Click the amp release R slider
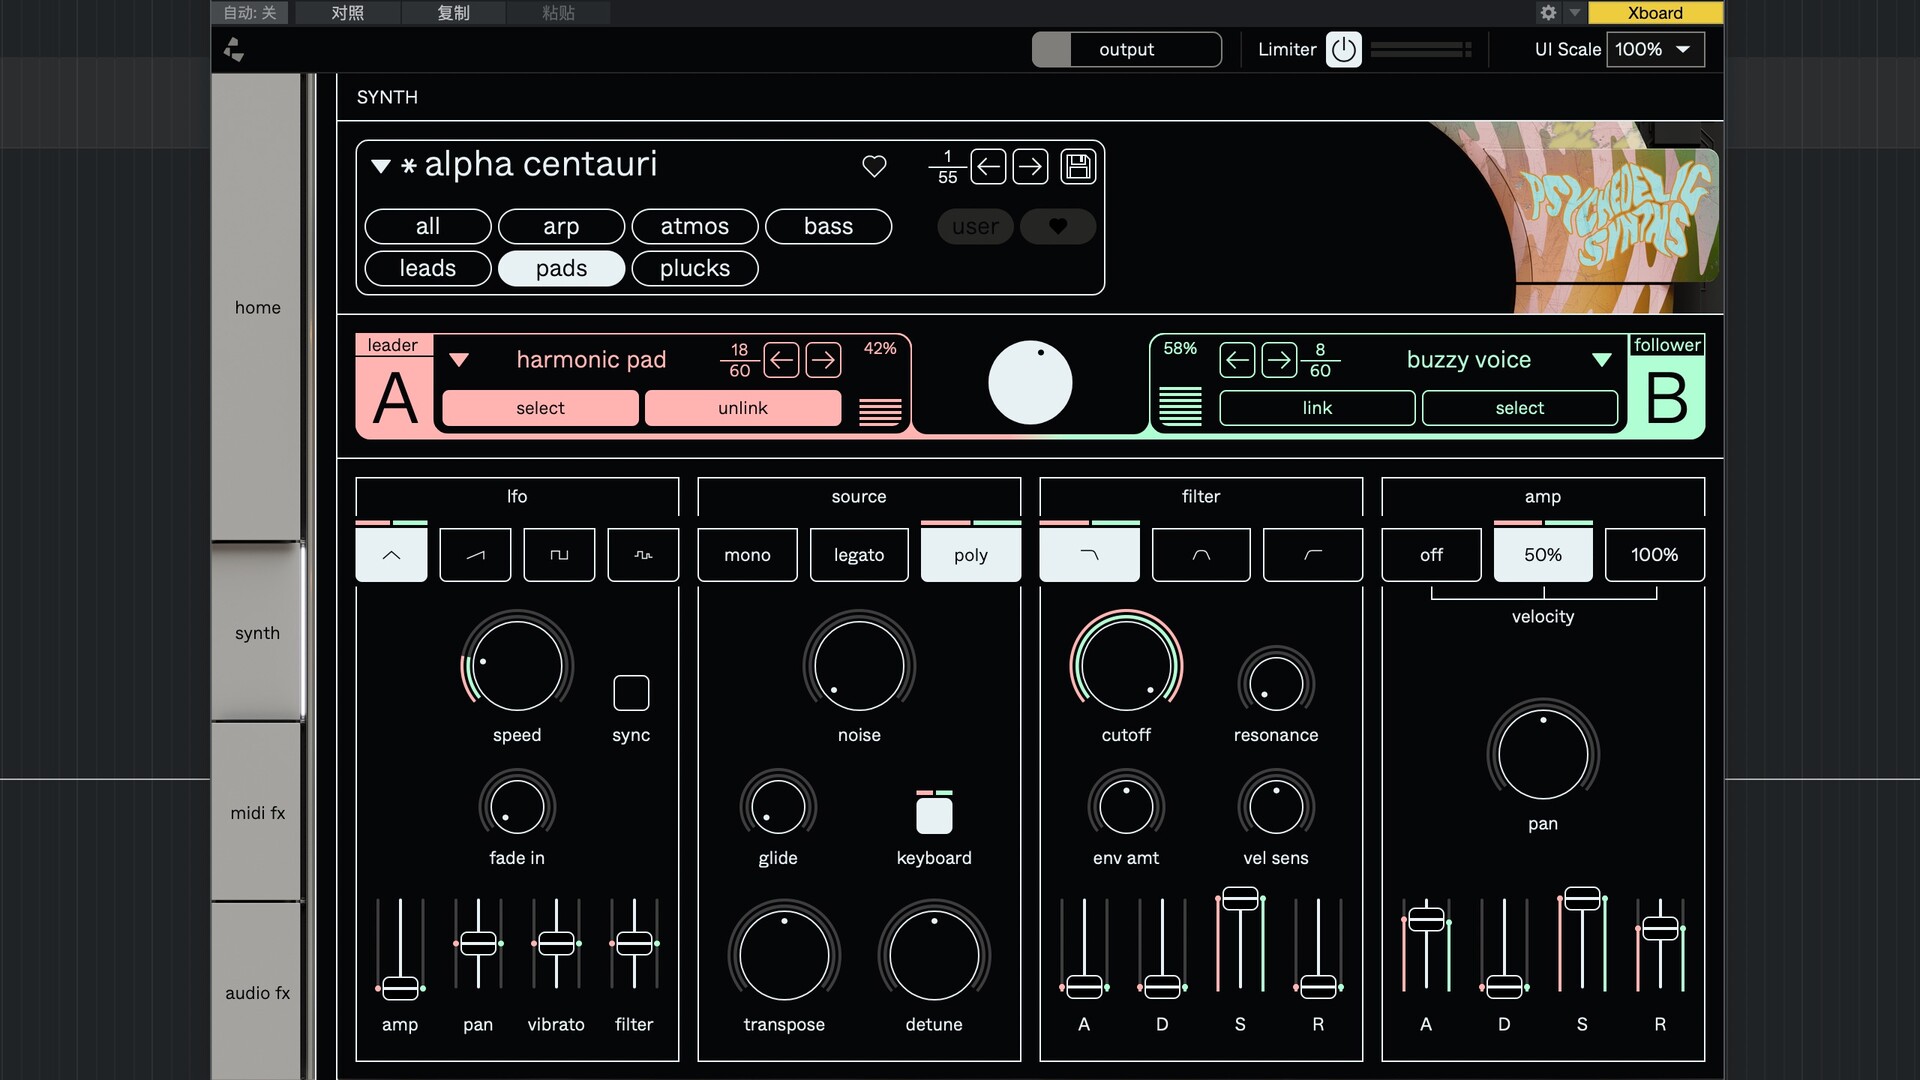 [x=1660, y=942]
